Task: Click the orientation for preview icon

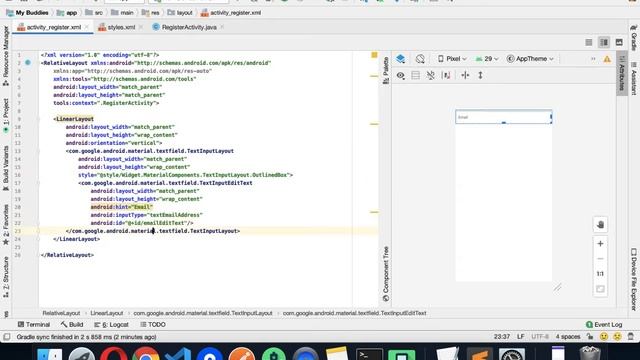Action: click(420, 59)
